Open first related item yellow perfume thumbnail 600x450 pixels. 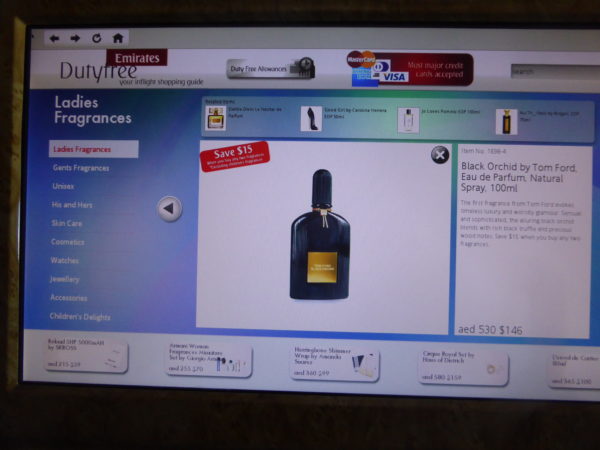click(215, 118)
